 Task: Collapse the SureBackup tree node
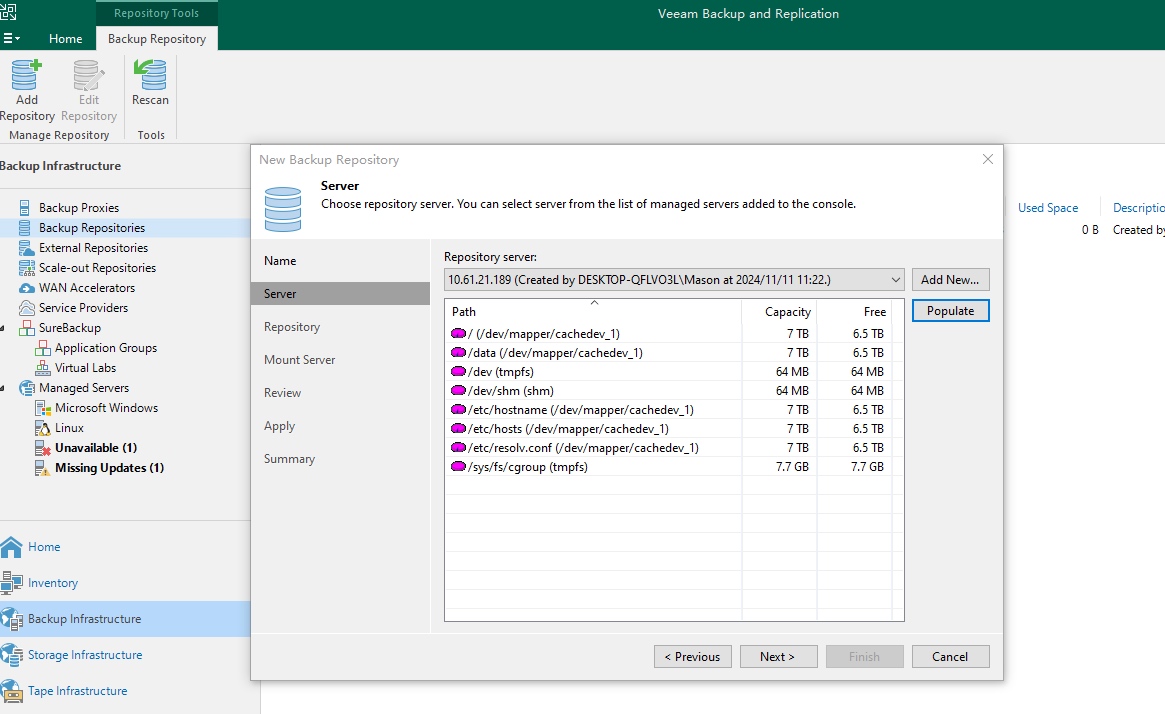4,328
